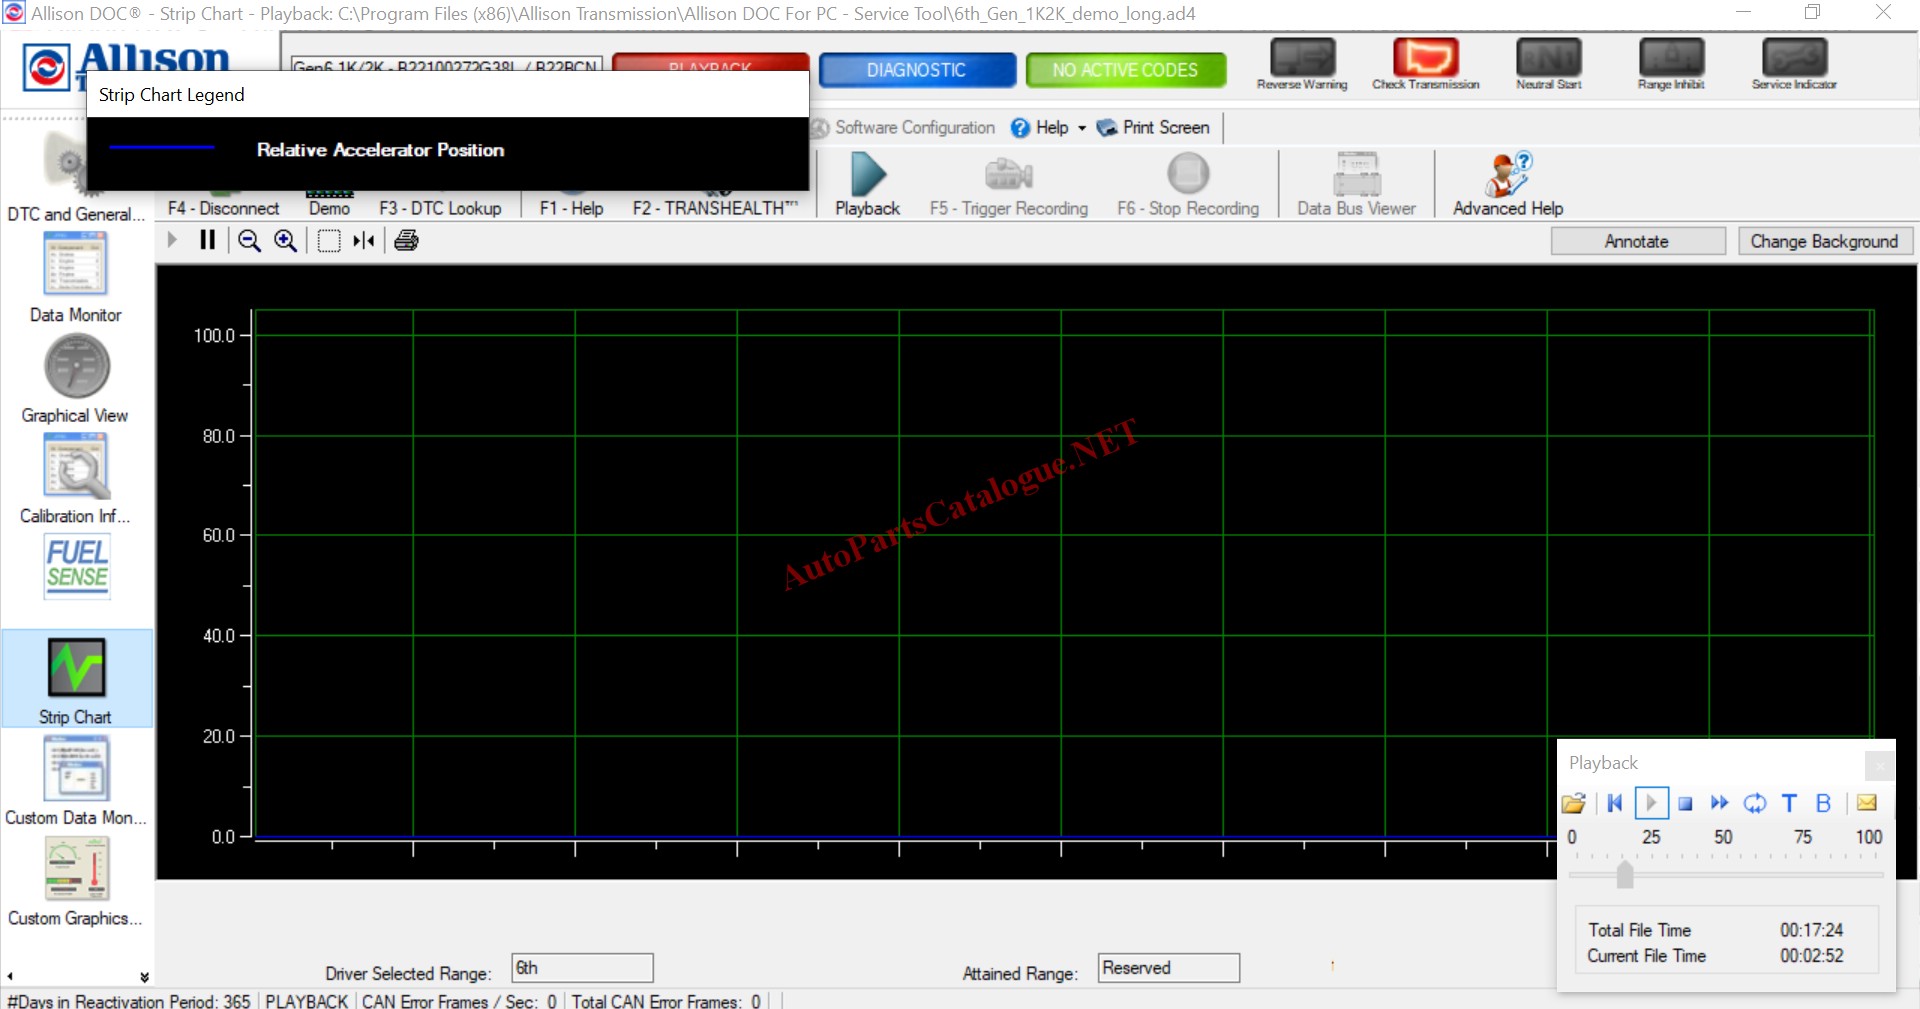Click the Annotate button

[1637, 241]
